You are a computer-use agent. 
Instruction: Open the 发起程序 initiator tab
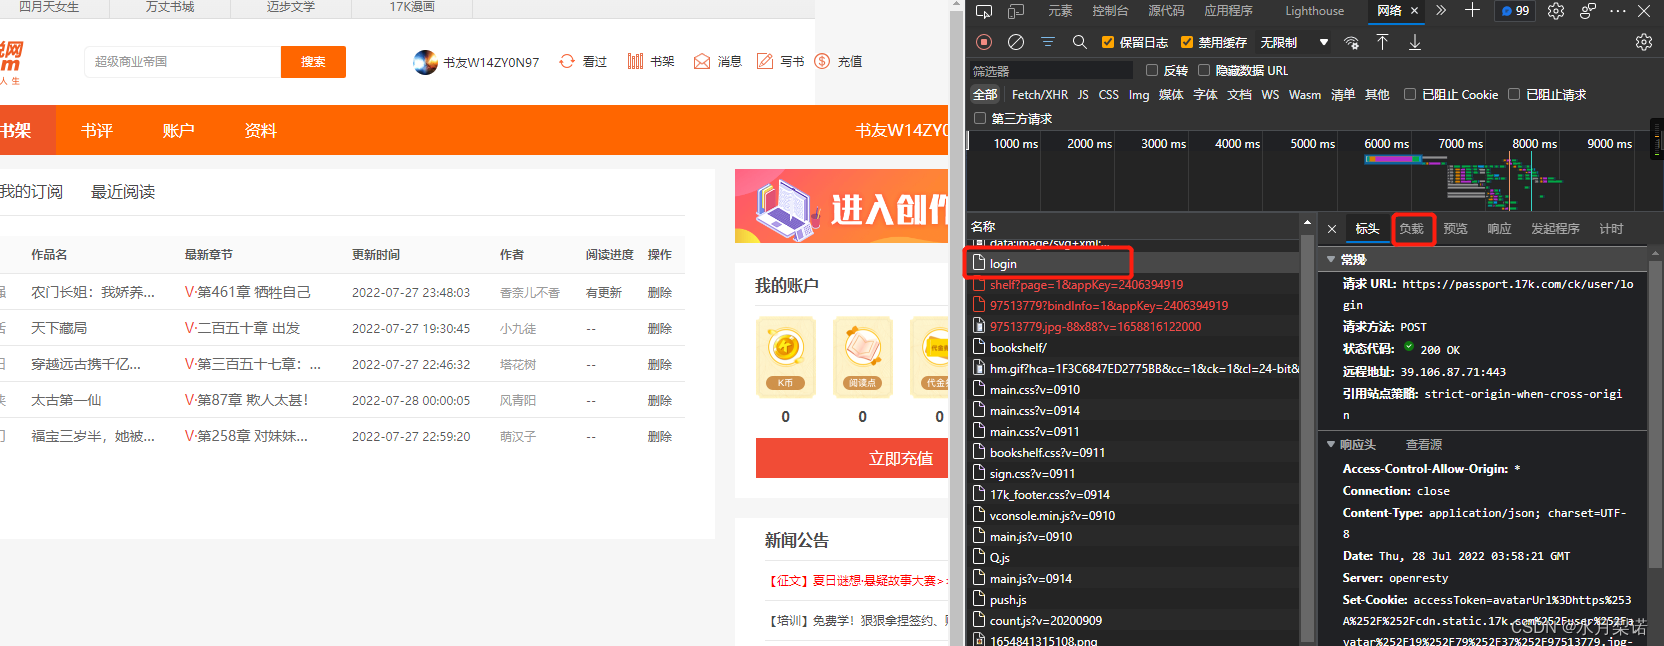[x=1555, y=229]
